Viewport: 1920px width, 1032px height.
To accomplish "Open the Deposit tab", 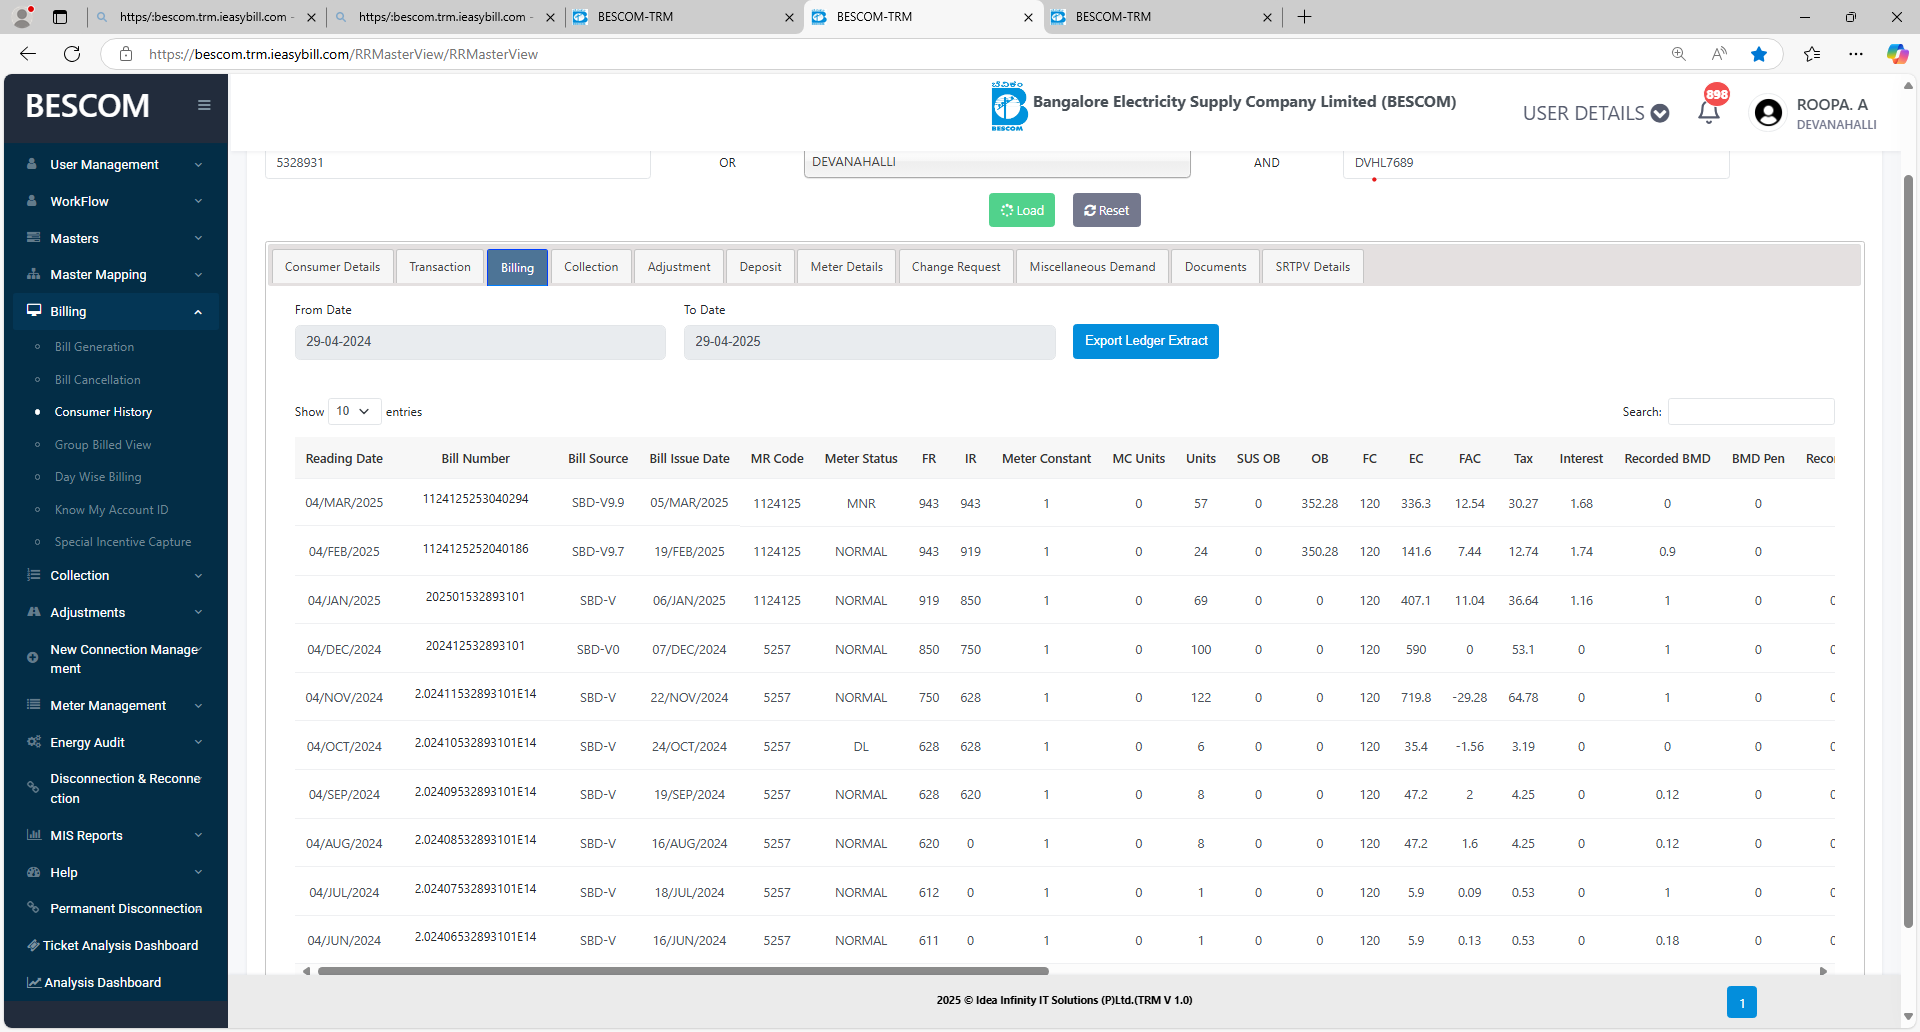I will point(760,267).
